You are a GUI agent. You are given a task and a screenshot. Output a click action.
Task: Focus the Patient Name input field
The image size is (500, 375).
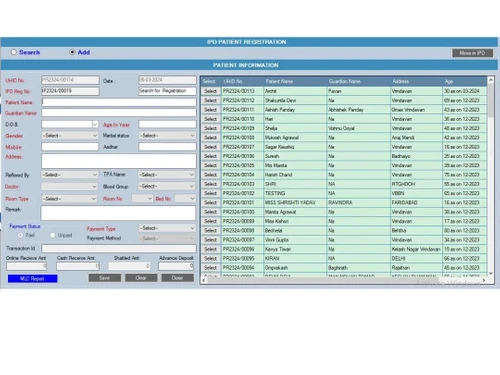pyautogui.click(x=119, y=102)
